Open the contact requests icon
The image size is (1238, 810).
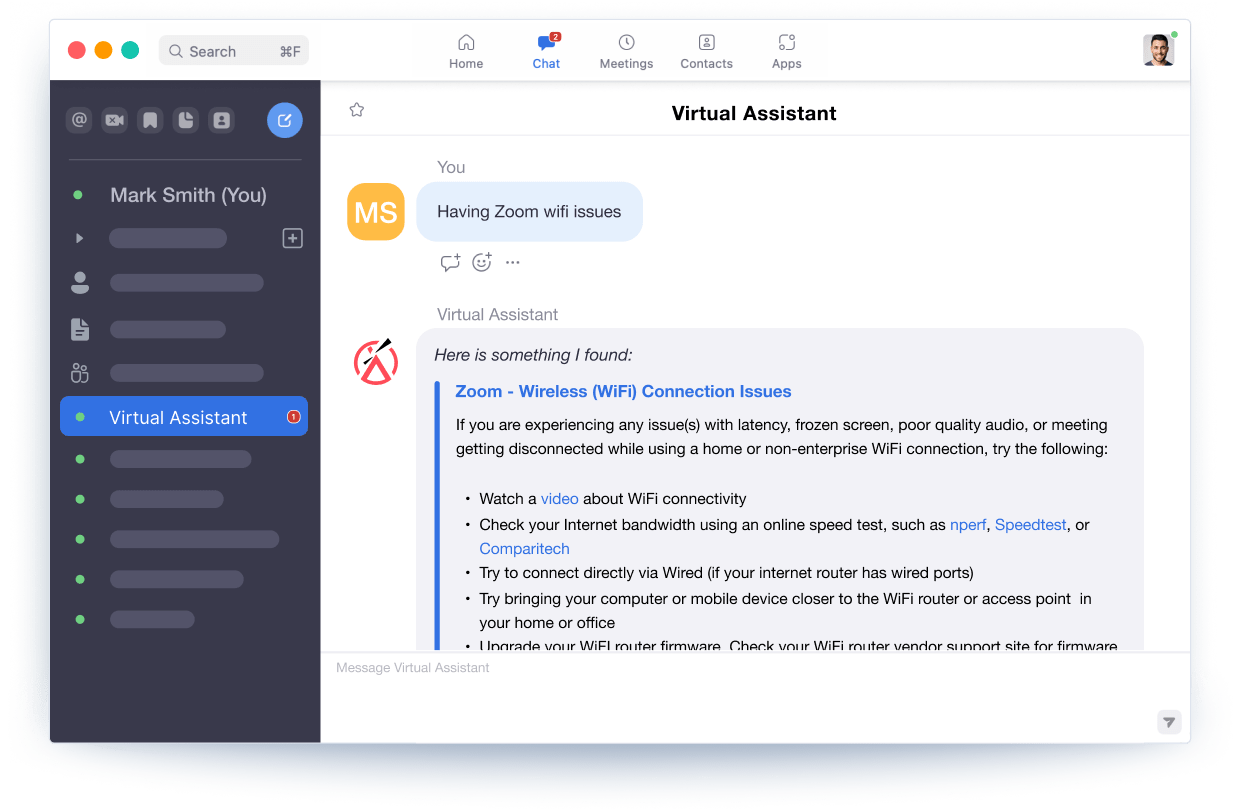221,120
